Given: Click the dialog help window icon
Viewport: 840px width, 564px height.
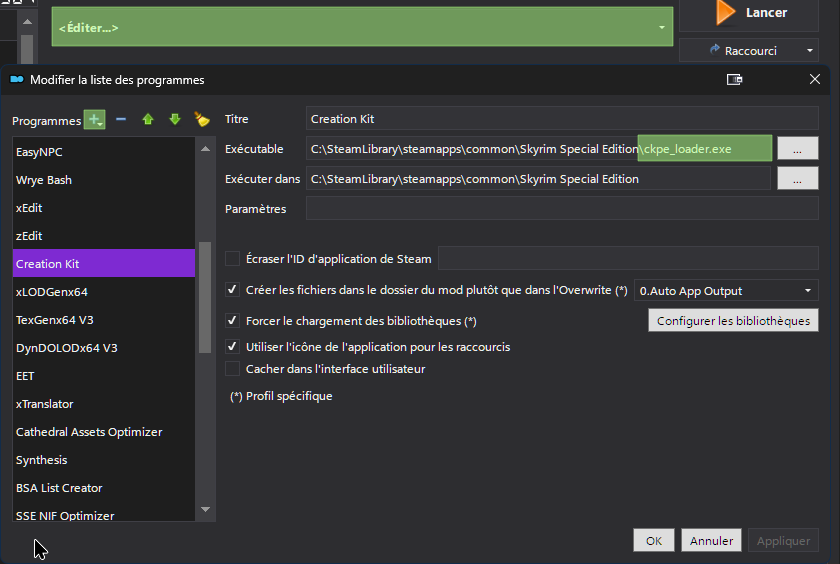Looking at the screenshot, I should 734,79.
